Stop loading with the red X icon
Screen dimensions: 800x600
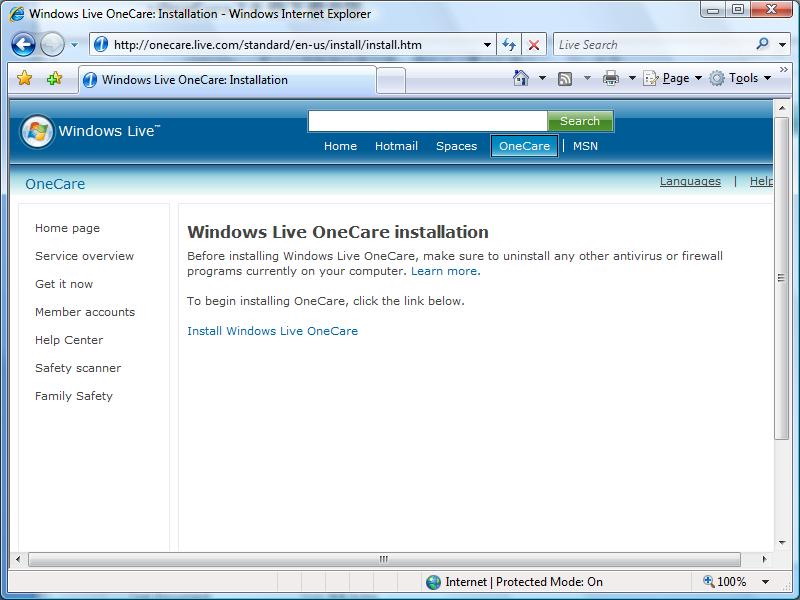(x=534, y=45)
